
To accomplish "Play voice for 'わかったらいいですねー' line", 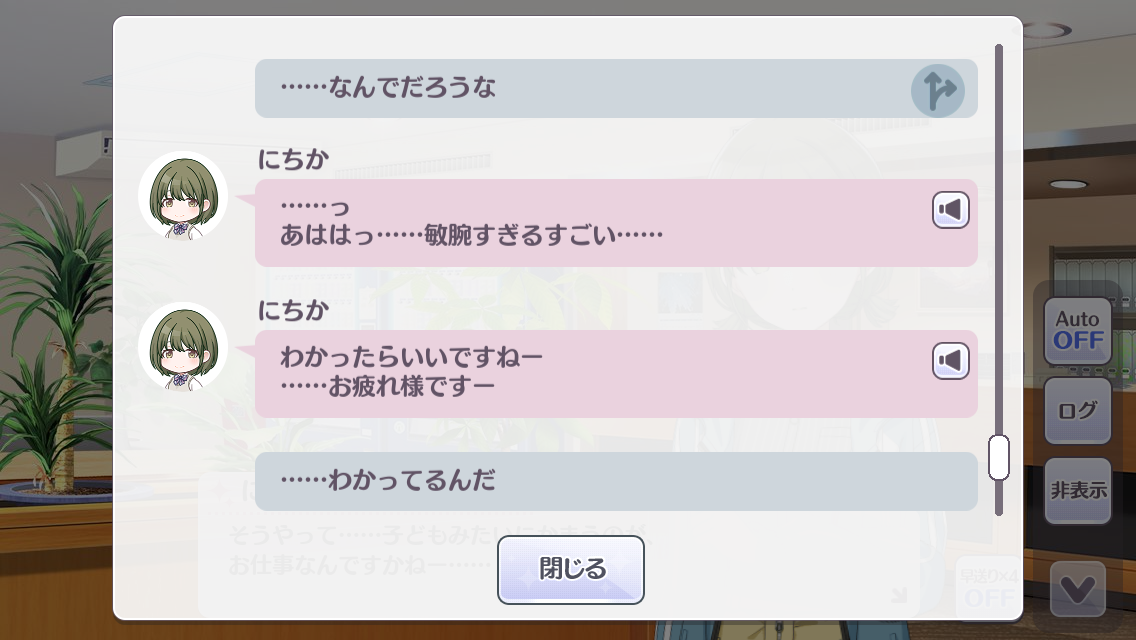I will tap(951, 361).
